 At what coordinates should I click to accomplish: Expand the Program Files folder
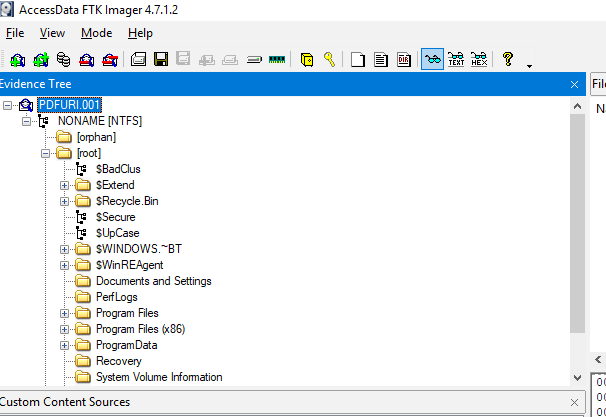[x=65, y=313]
